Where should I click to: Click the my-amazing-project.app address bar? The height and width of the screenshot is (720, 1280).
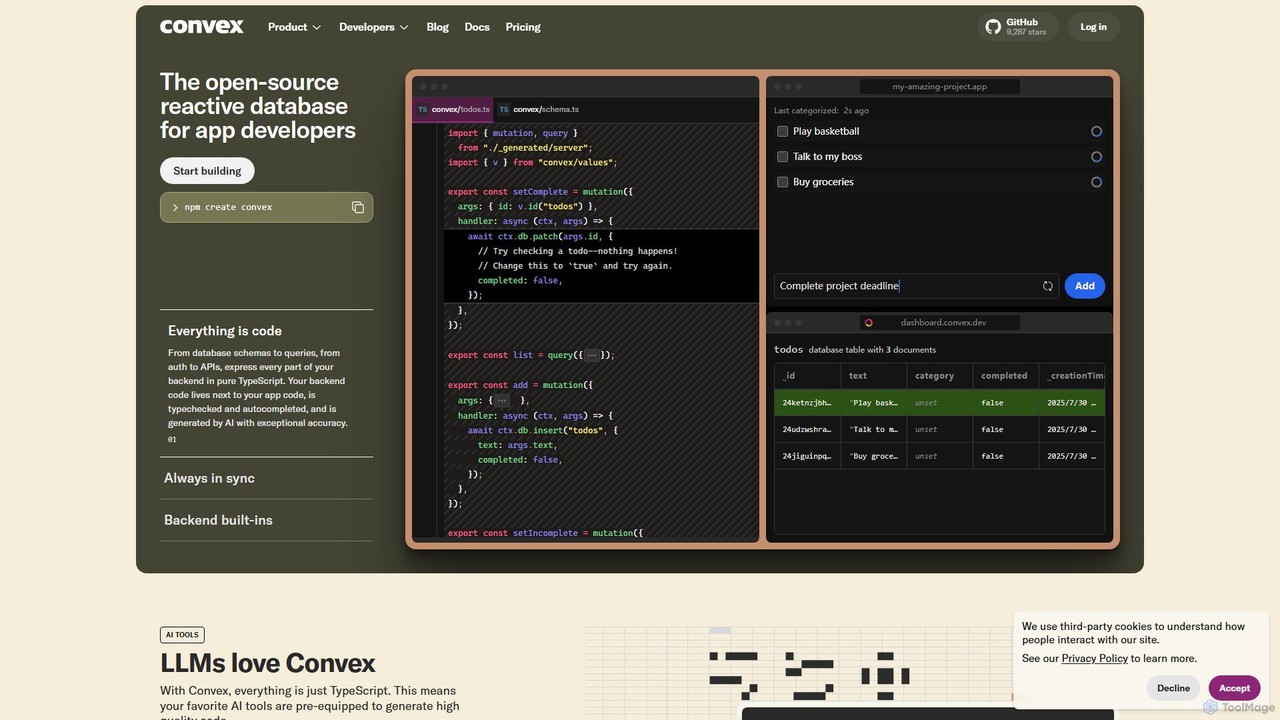pyautogui.click(x=939, y=87)
